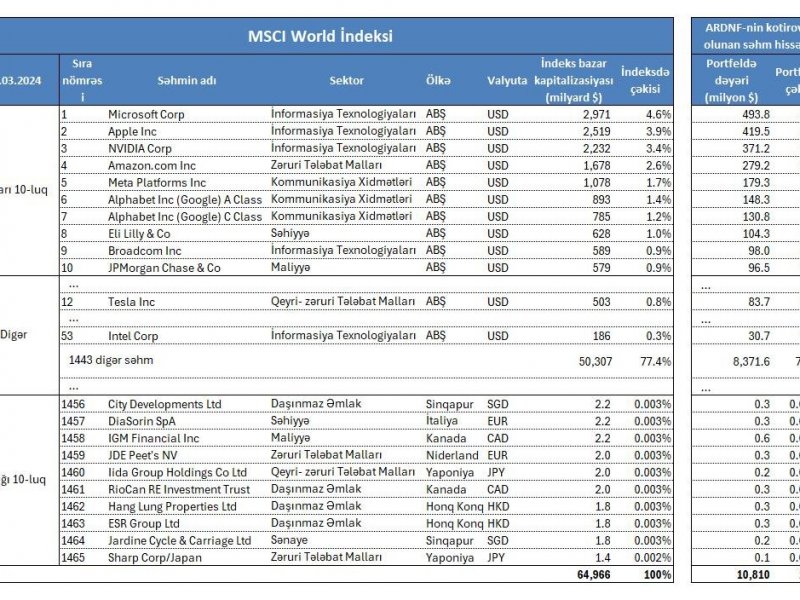Click the '77.4%' weight value
This screenshot has width=800, height=600.
656,362
